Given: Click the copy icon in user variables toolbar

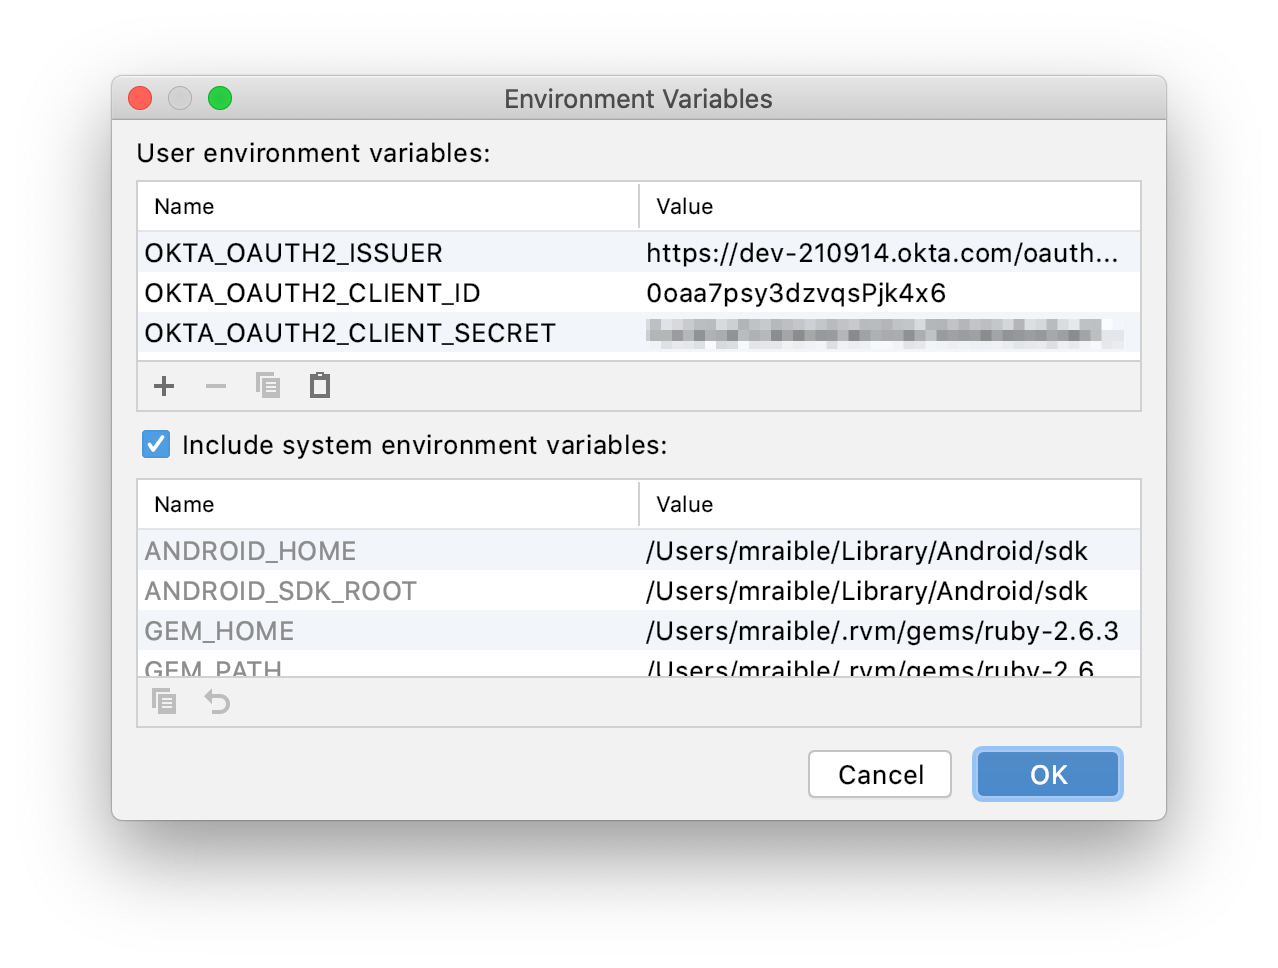Looking at the screenshot, I should pyautogui.click(x=268, y=386).
